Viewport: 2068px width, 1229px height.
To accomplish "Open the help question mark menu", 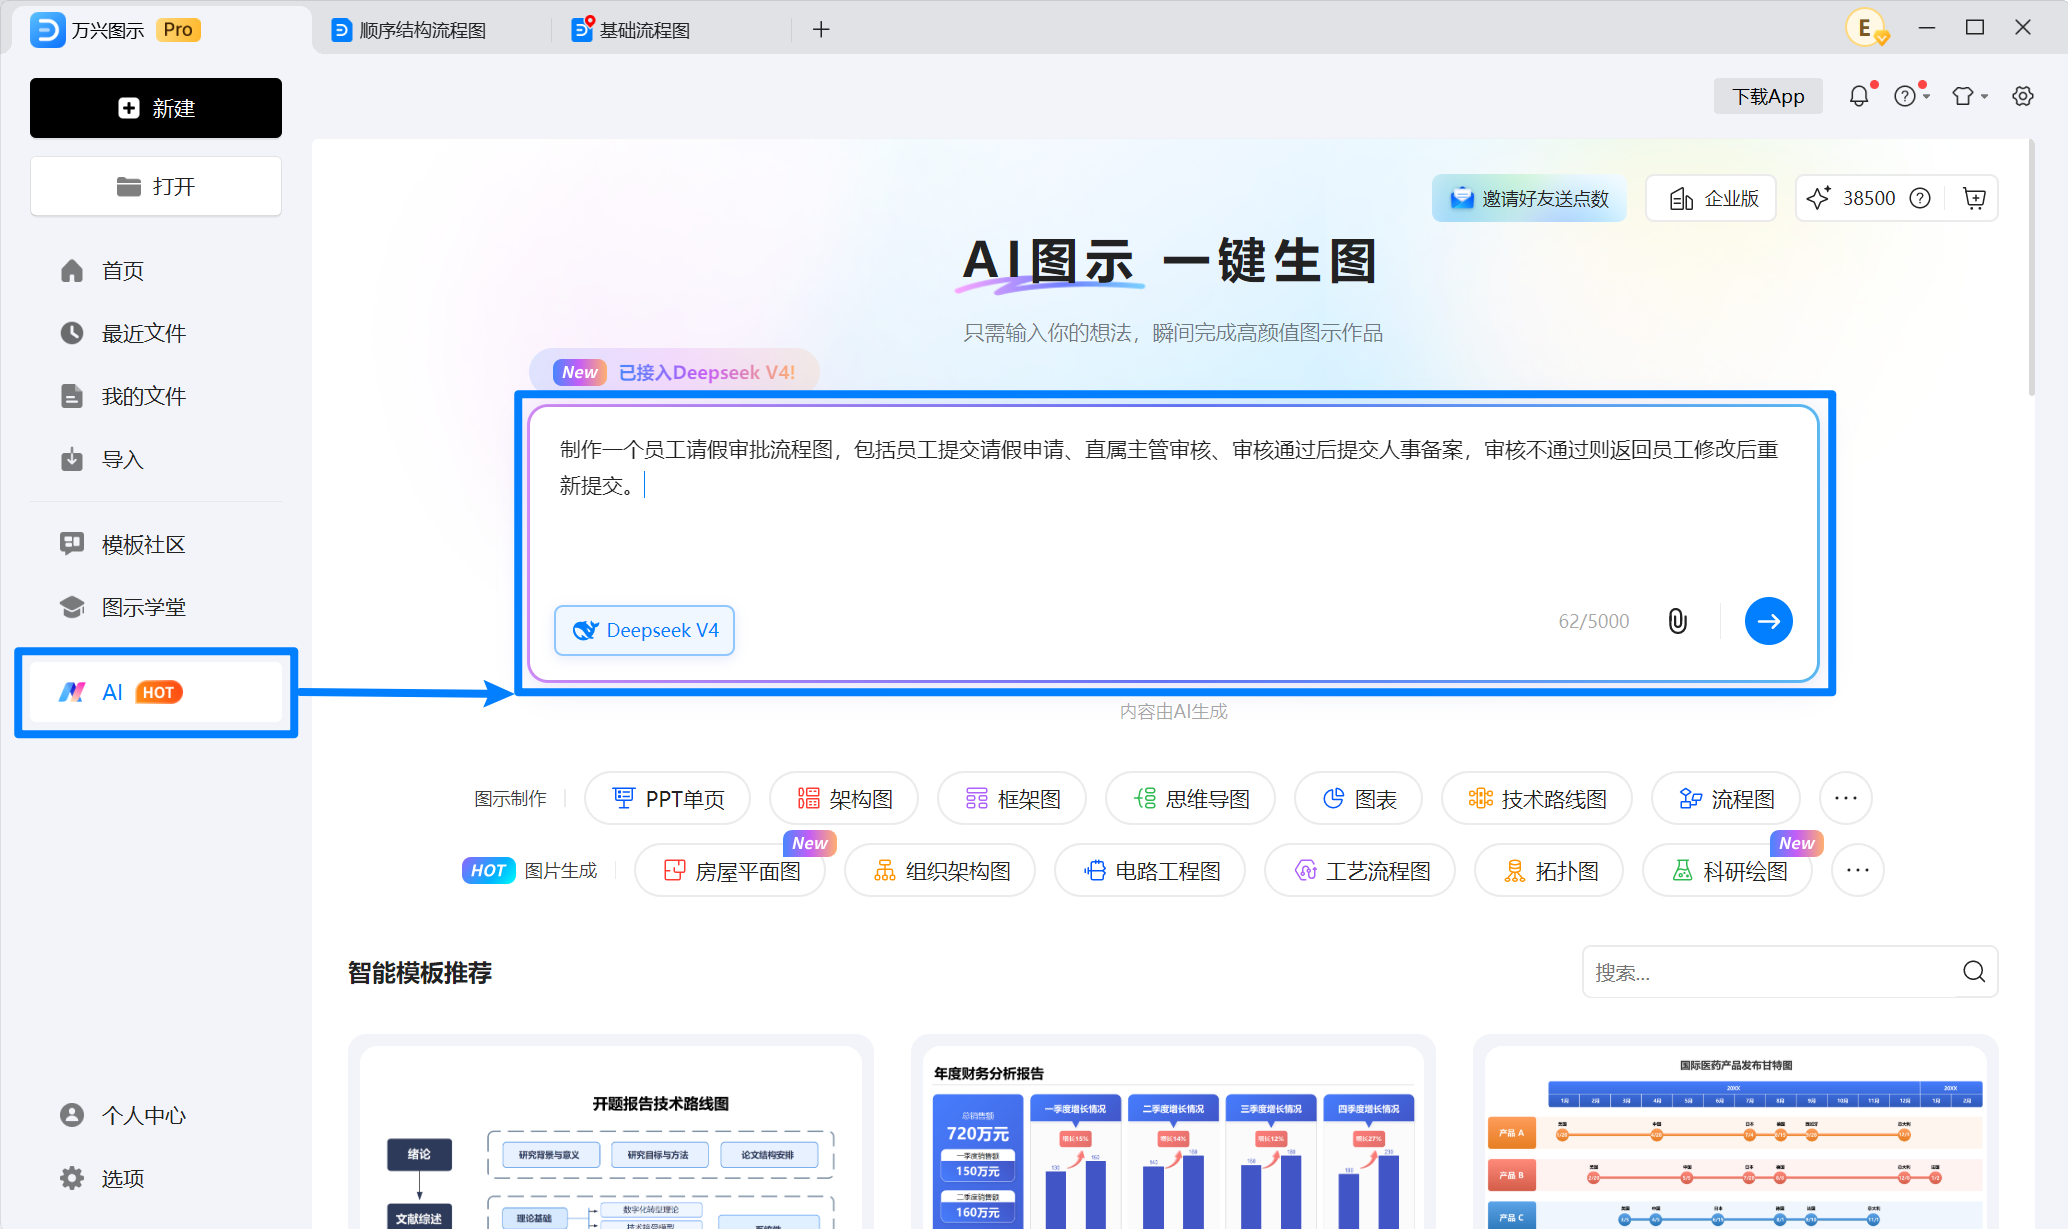I will (1911, 96).
